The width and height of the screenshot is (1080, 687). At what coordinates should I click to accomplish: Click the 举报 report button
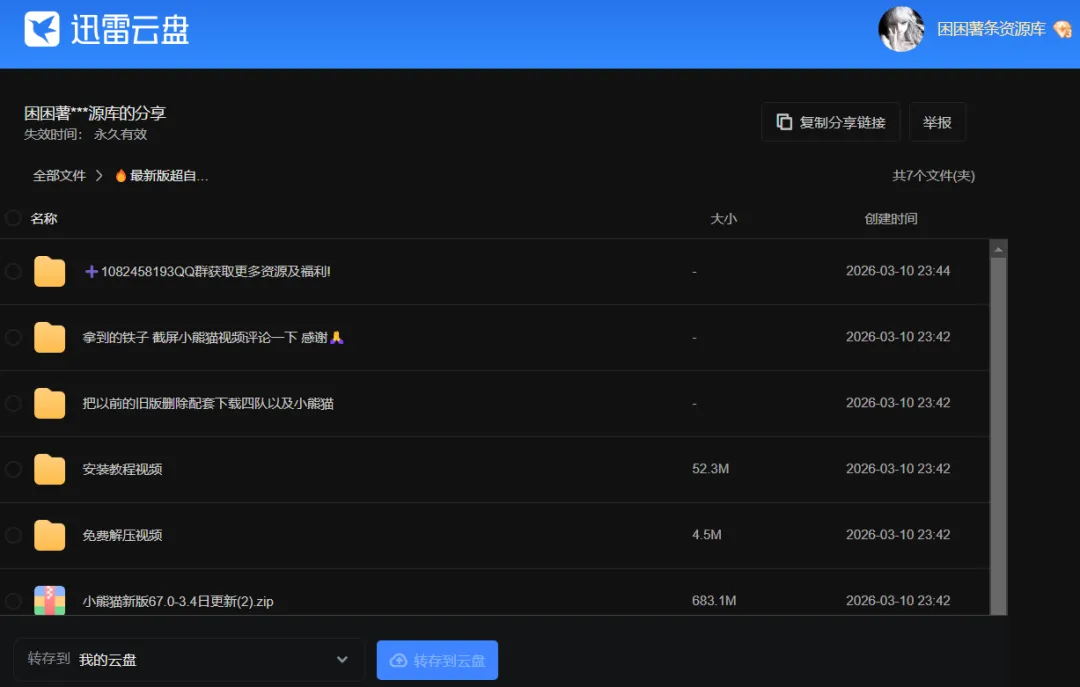coord(937,122)
